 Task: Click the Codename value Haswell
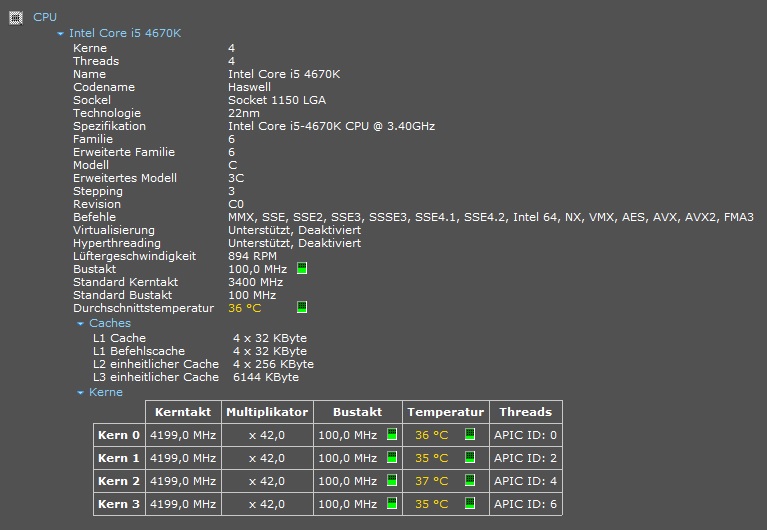coord(249,87)
